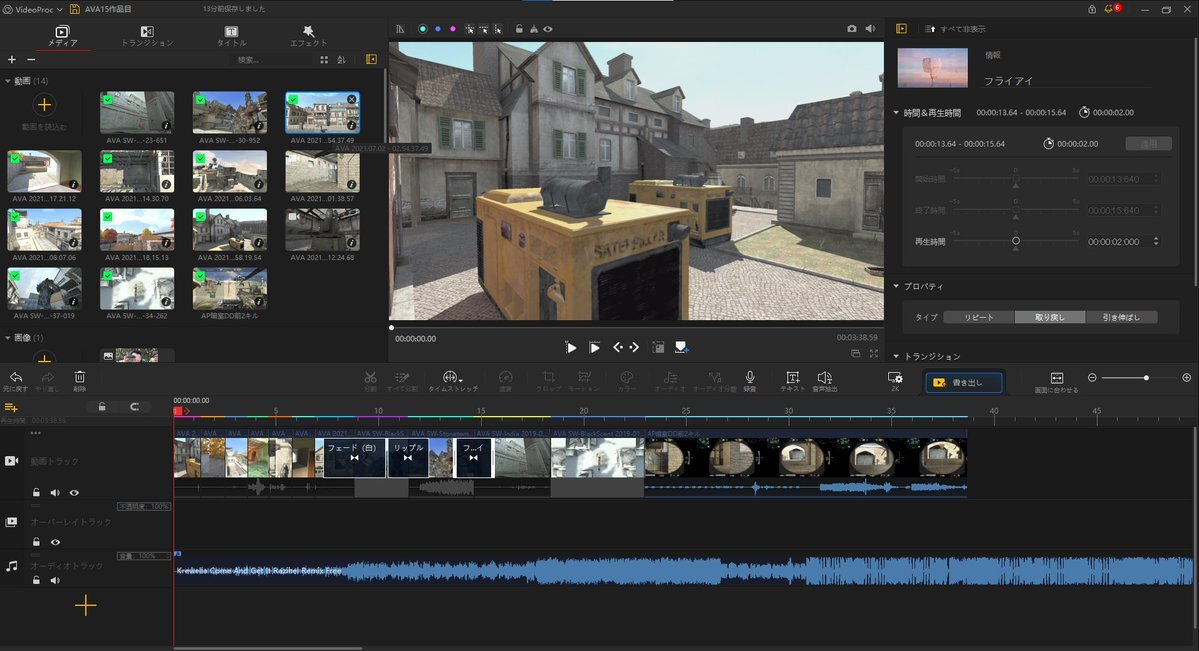Open the タイトル titles tab
The image size is (1199, 651).
[231, 36]
